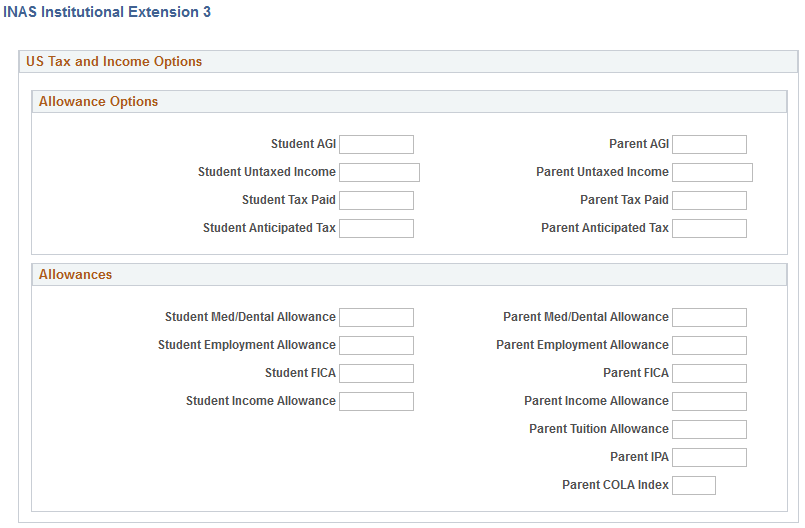
Task: Click the Student AGI input field
Action: (x=376, y=145)
